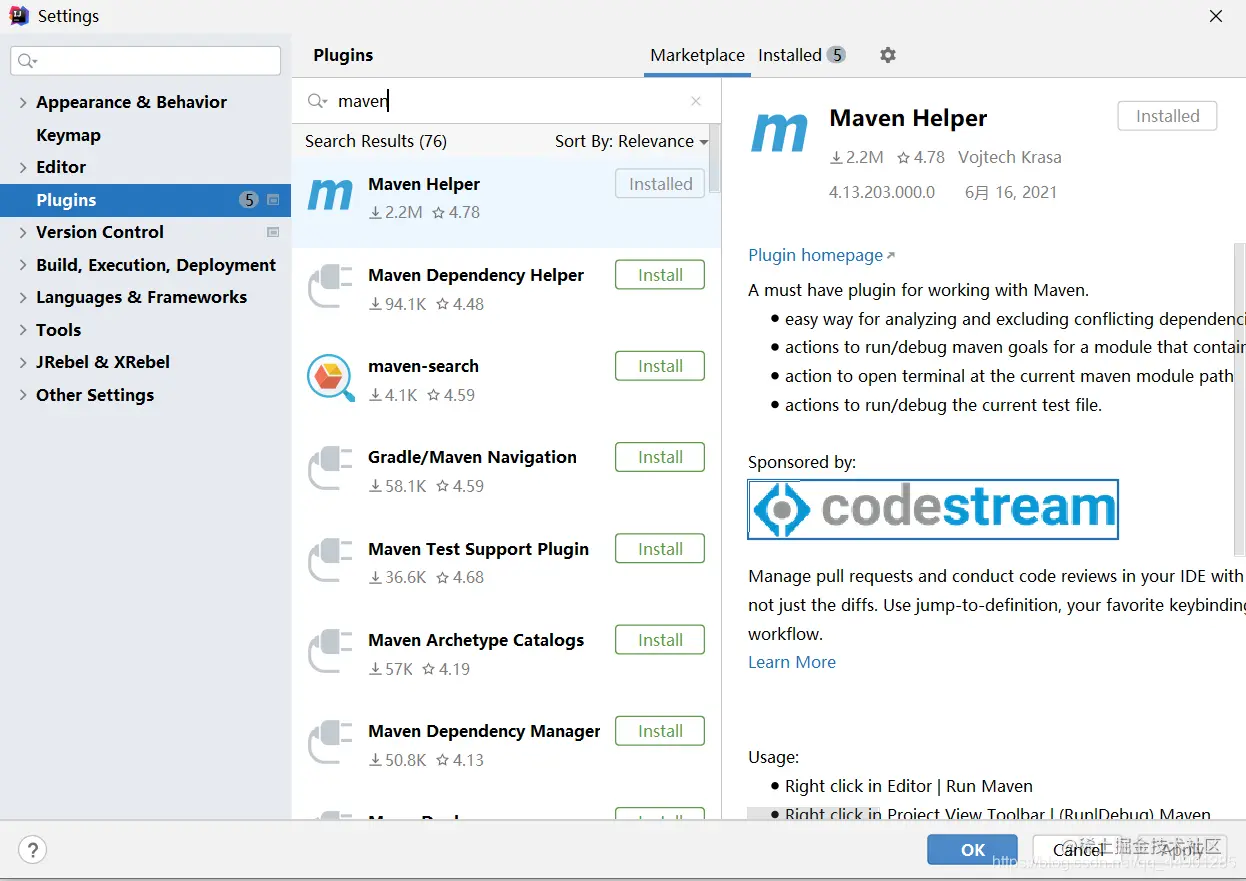Click the magnifier icon in plugin search

coord(317,101)
